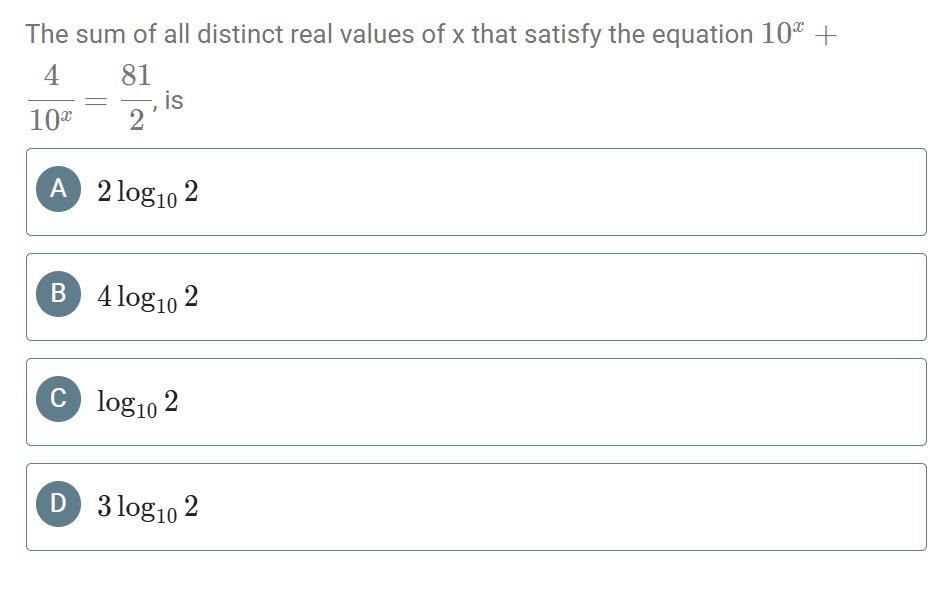
Task: Click the word "is" after the equation
Action: tap(173, 100)
